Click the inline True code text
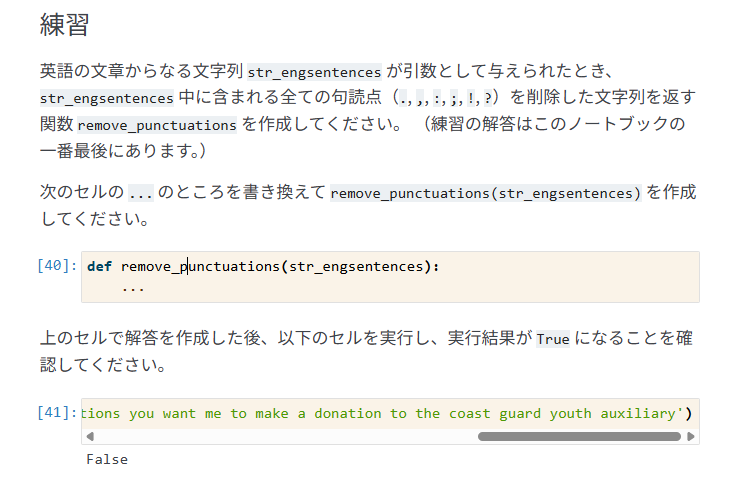Image resolution: width=746 pixels, height=485 pixels. [x=553, y=339]
